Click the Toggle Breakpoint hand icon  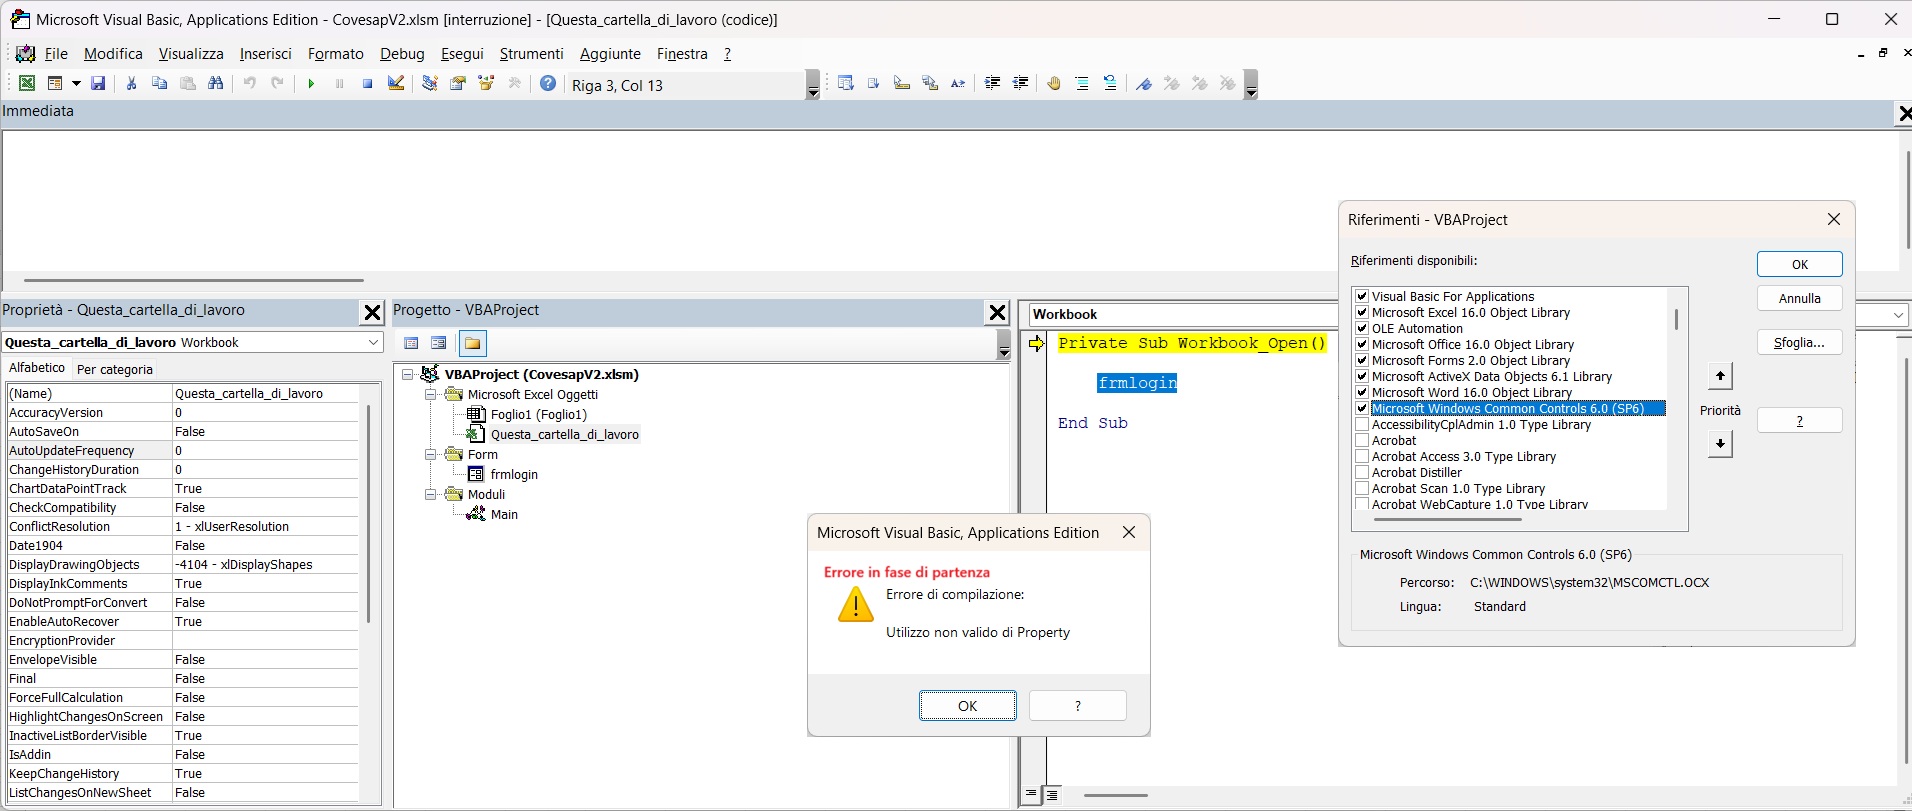[x=1053, y=84]
